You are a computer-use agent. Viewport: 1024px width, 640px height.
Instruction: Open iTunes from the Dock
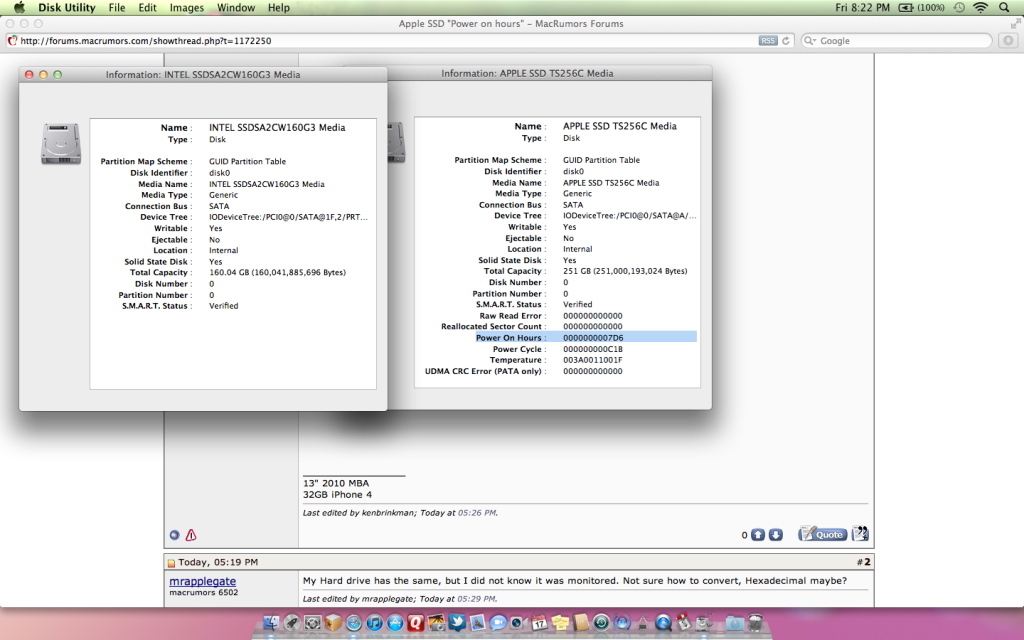pyautogui.click(x=374, y=623)
